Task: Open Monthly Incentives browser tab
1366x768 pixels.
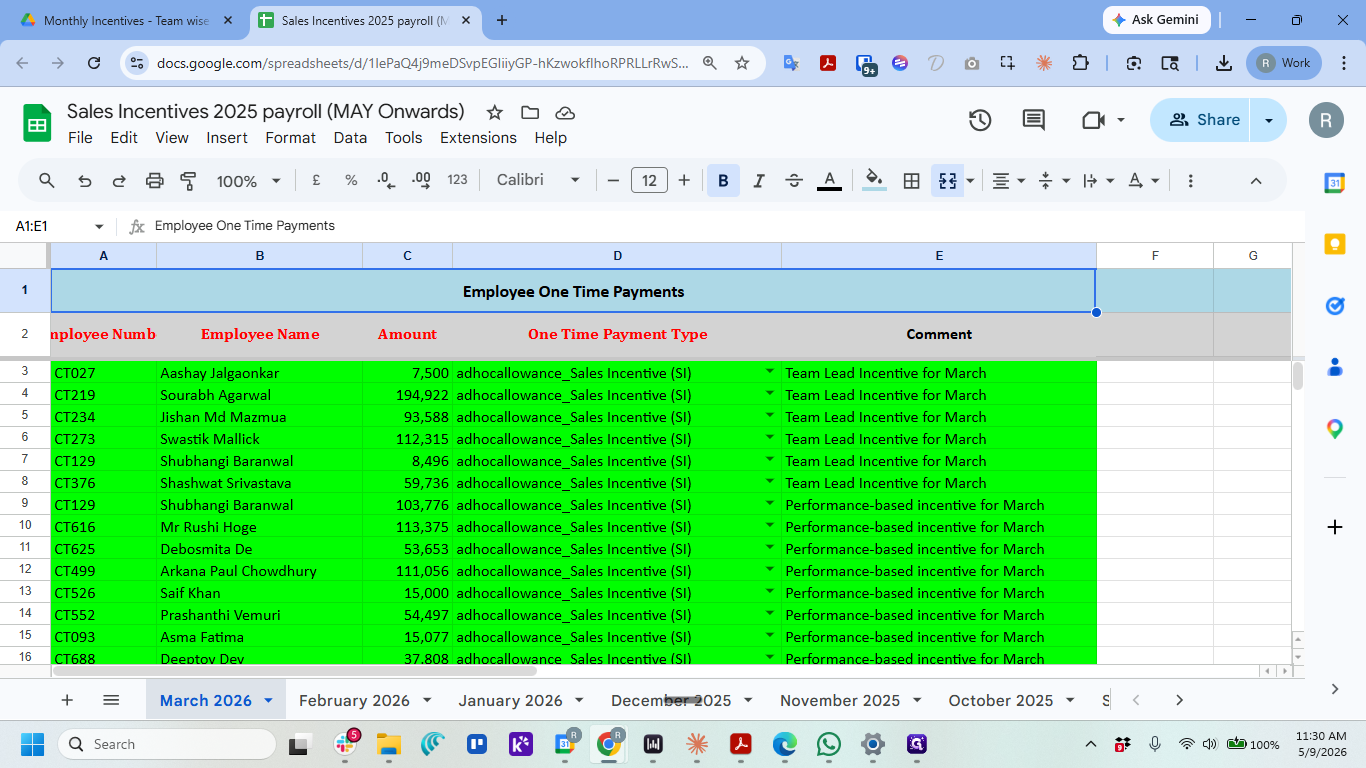Action: coord(126,20)
